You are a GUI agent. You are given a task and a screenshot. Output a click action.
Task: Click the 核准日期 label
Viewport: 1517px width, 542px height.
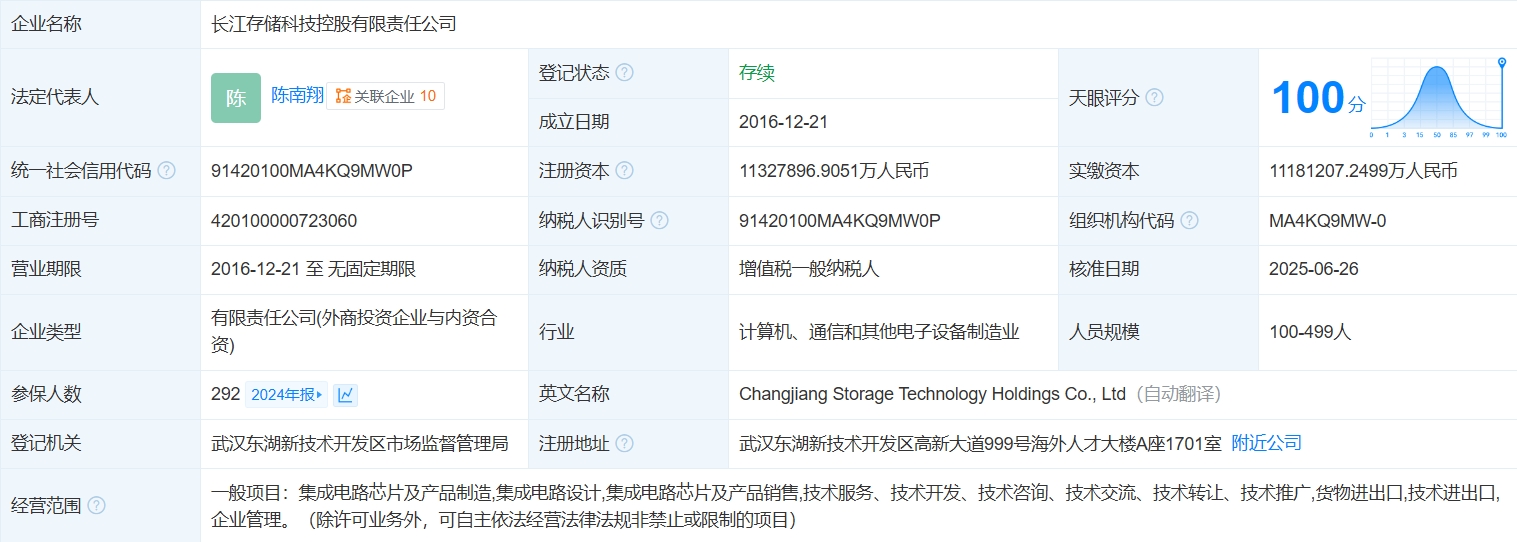(1104, 269)
